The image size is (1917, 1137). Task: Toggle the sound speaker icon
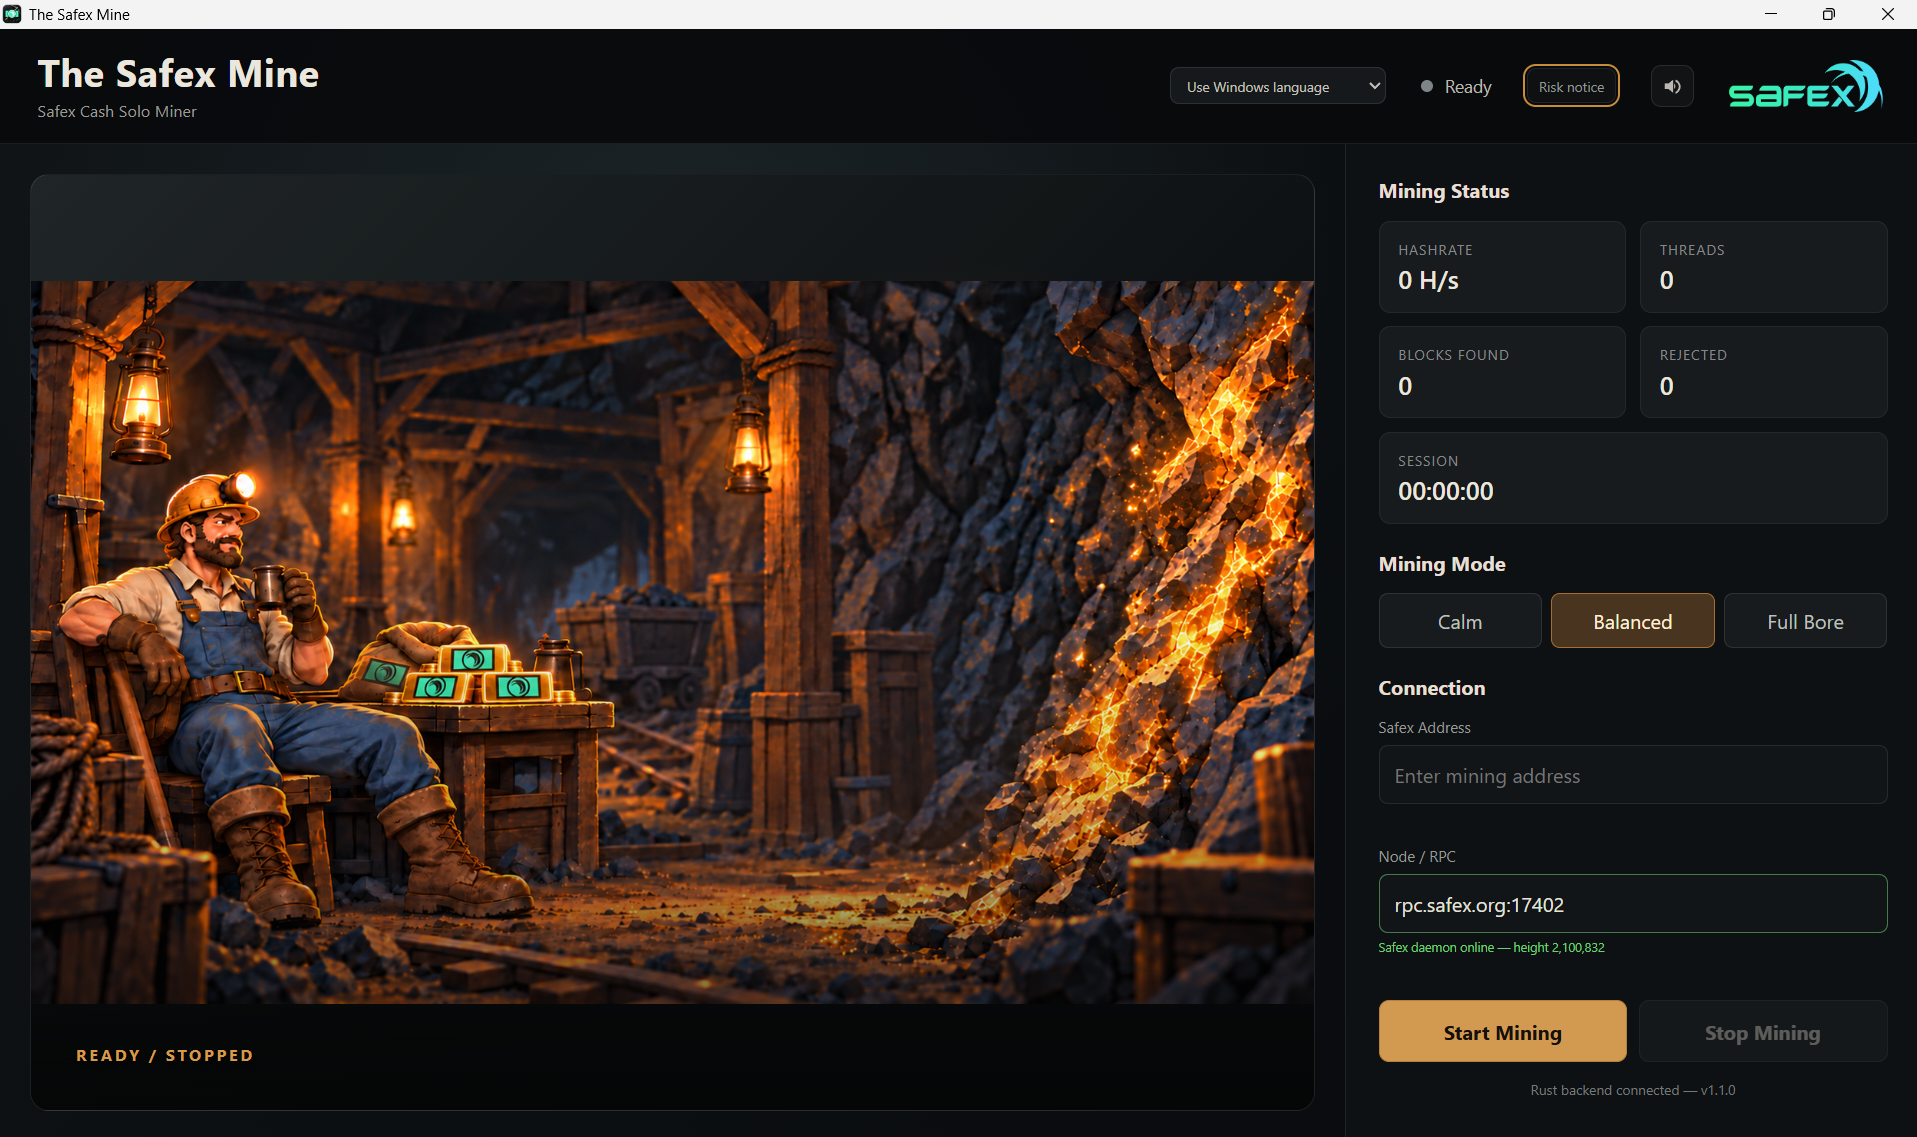click(x=1672, y=87)
